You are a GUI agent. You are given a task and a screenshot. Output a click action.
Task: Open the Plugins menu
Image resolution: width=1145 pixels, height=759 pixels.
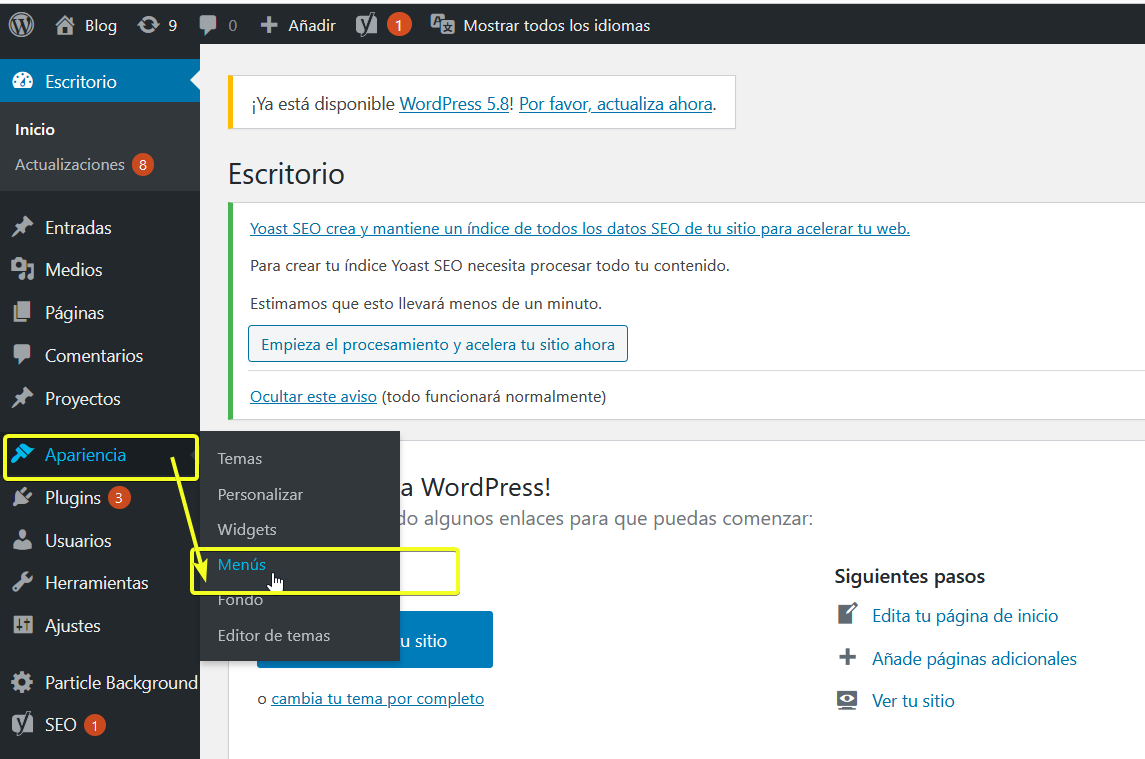(x=73, y=497)
